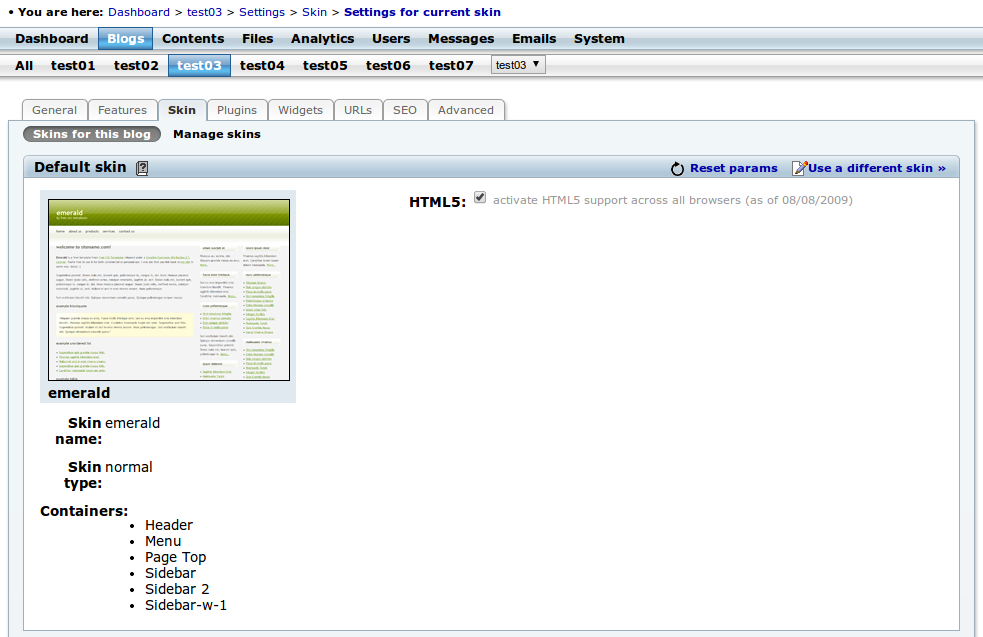
Task: Click the Reset params link
Action: (733, 168)
